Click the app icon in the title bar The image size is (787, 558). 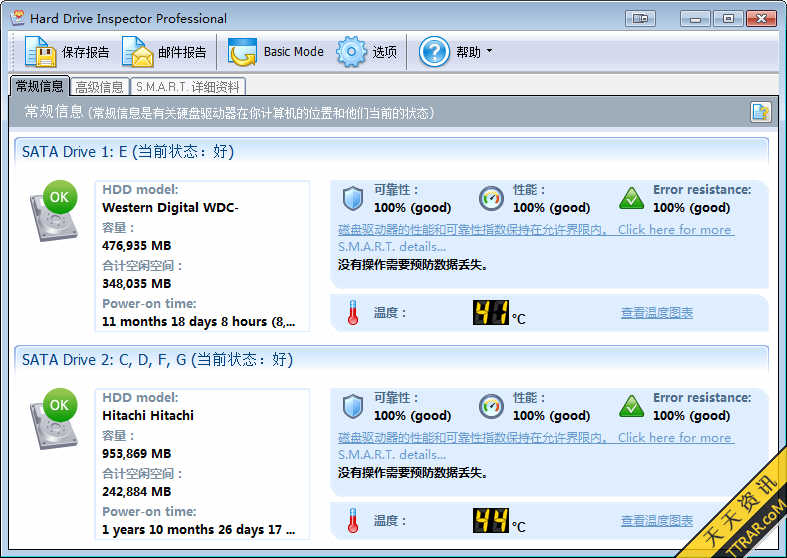tap(18, 18)
